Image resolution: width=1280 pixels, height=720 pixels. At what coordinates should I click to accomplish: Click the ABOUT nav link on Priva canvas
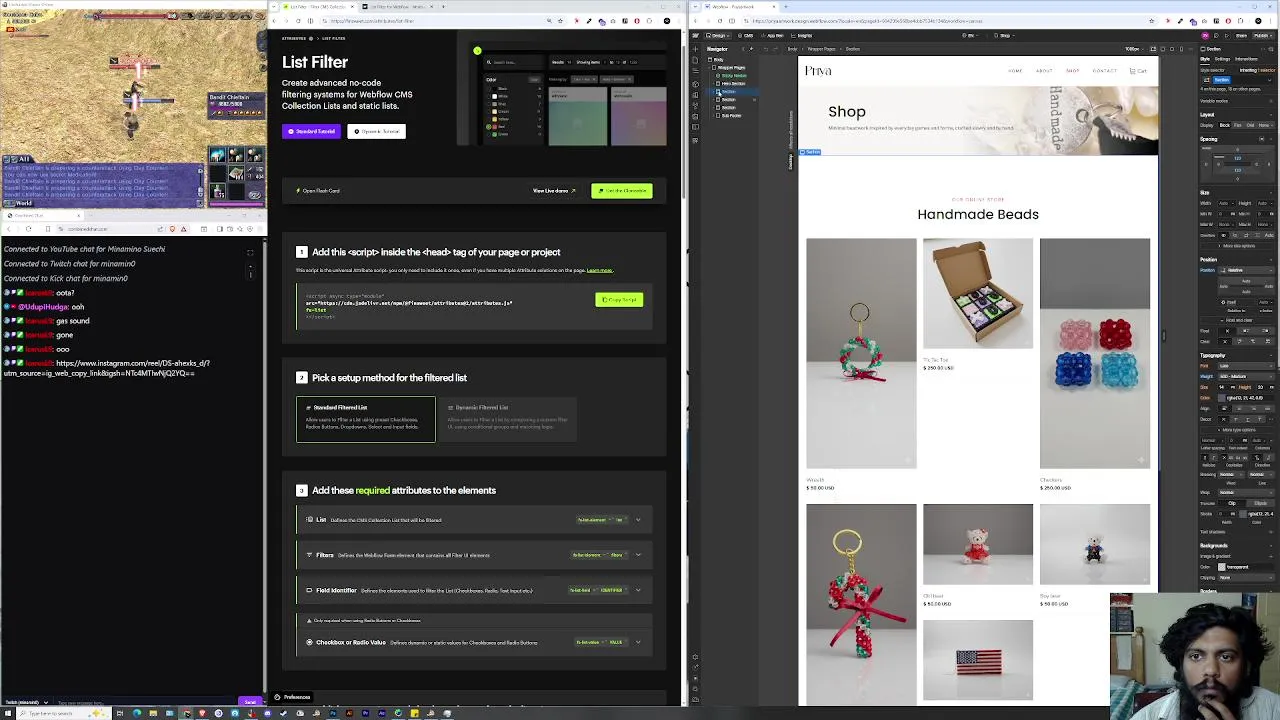coord(1044,70)
